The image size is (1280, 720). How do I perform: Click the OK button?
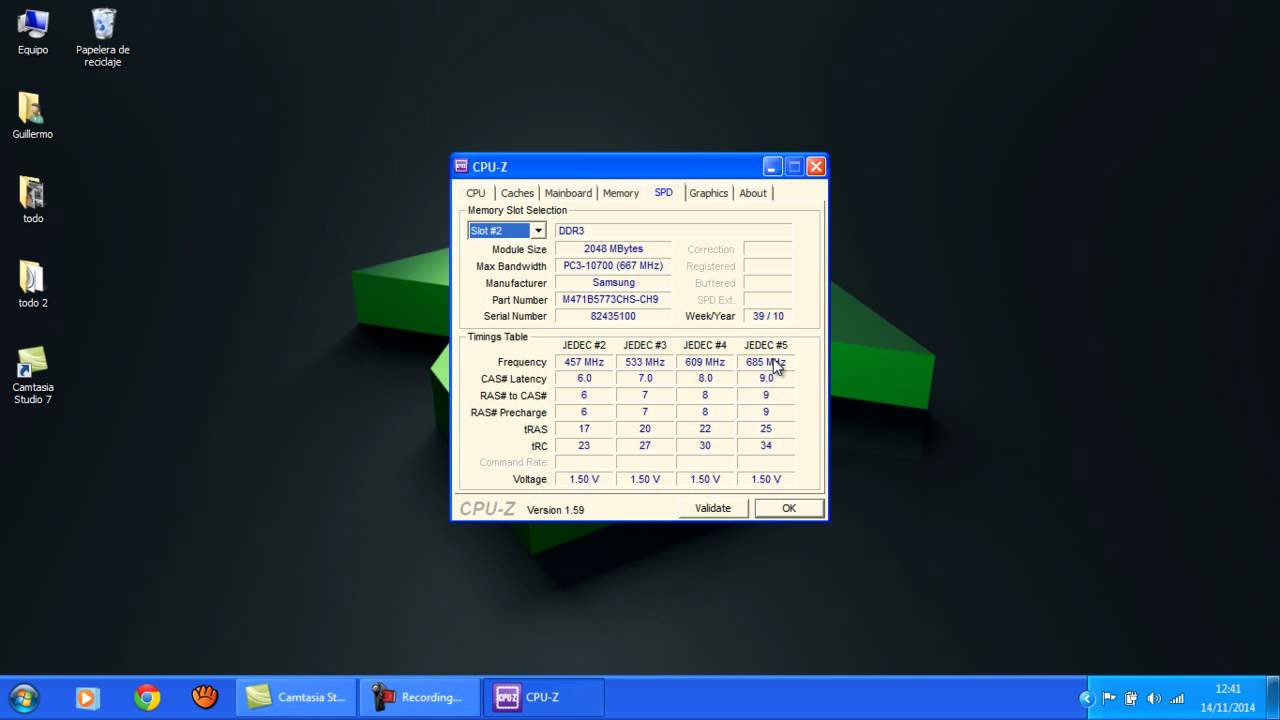point(789,508)
